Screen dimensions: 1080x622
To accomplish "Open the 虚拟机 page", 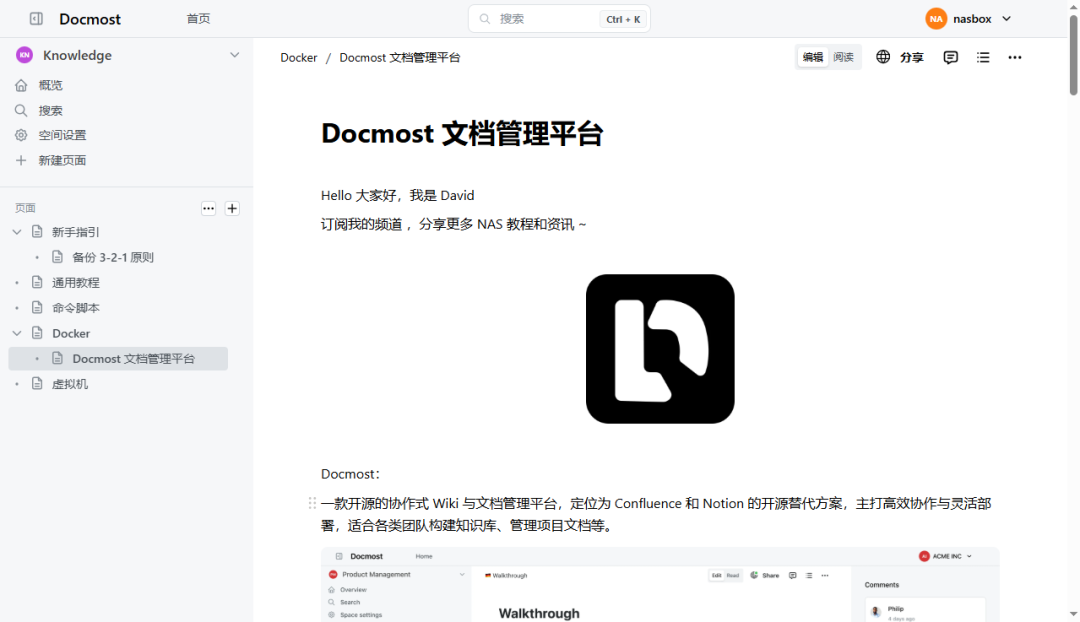I will coord(70,384).
